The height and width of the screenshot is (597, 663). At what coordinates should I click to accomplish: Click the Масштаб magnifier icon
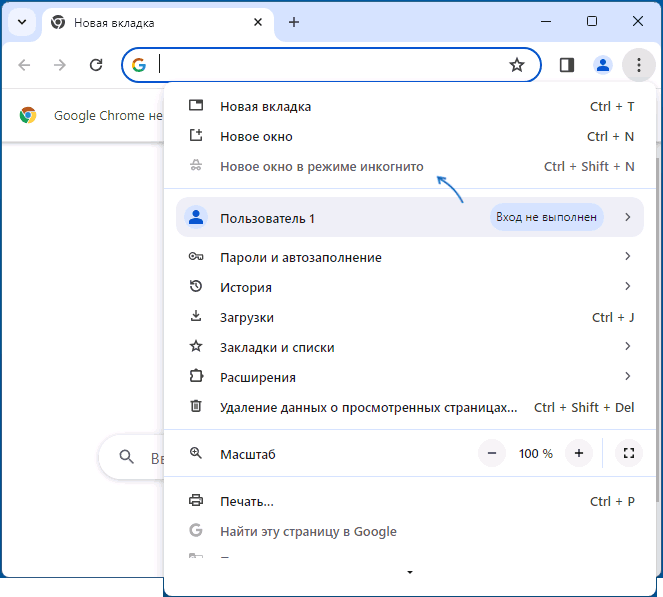[x=196, y=453]
